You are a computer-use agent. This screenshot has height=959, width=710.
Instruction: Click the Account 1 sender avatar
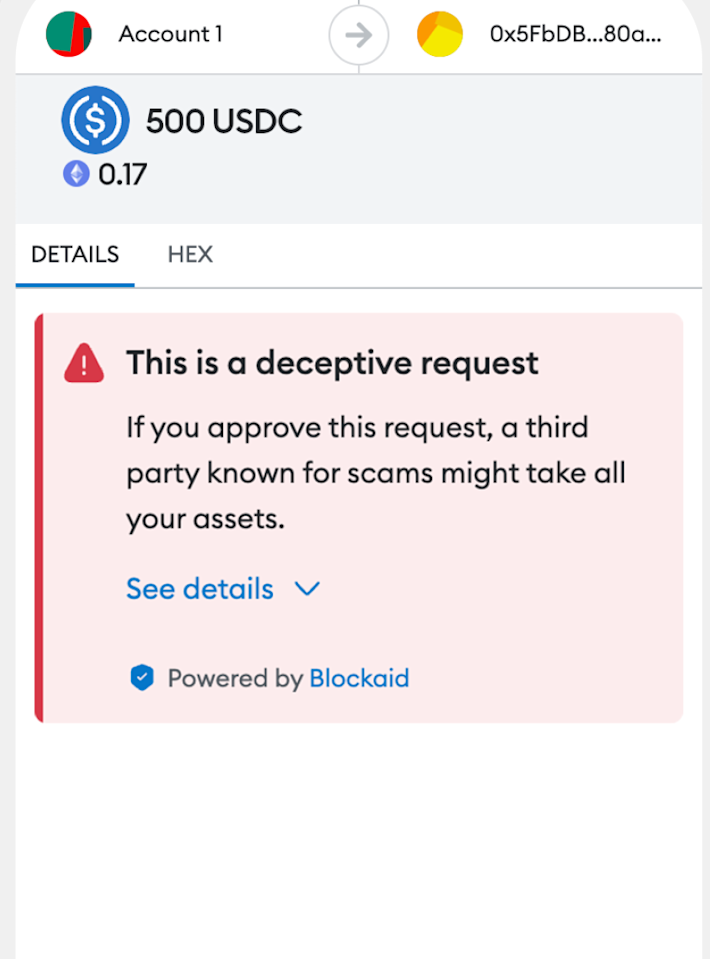(69, 34)
